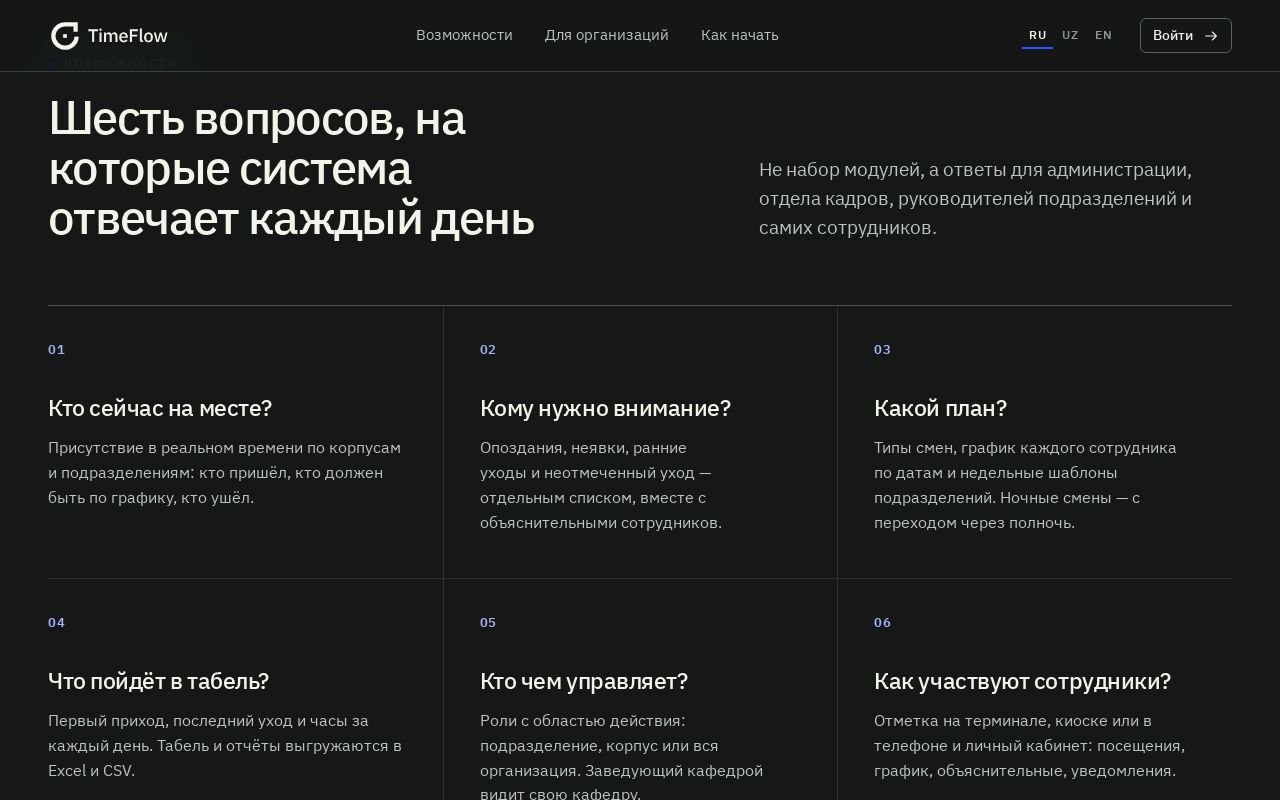Click the card number 05
The width and height of the screenshot is (1280, 800).
coord(488,622)
